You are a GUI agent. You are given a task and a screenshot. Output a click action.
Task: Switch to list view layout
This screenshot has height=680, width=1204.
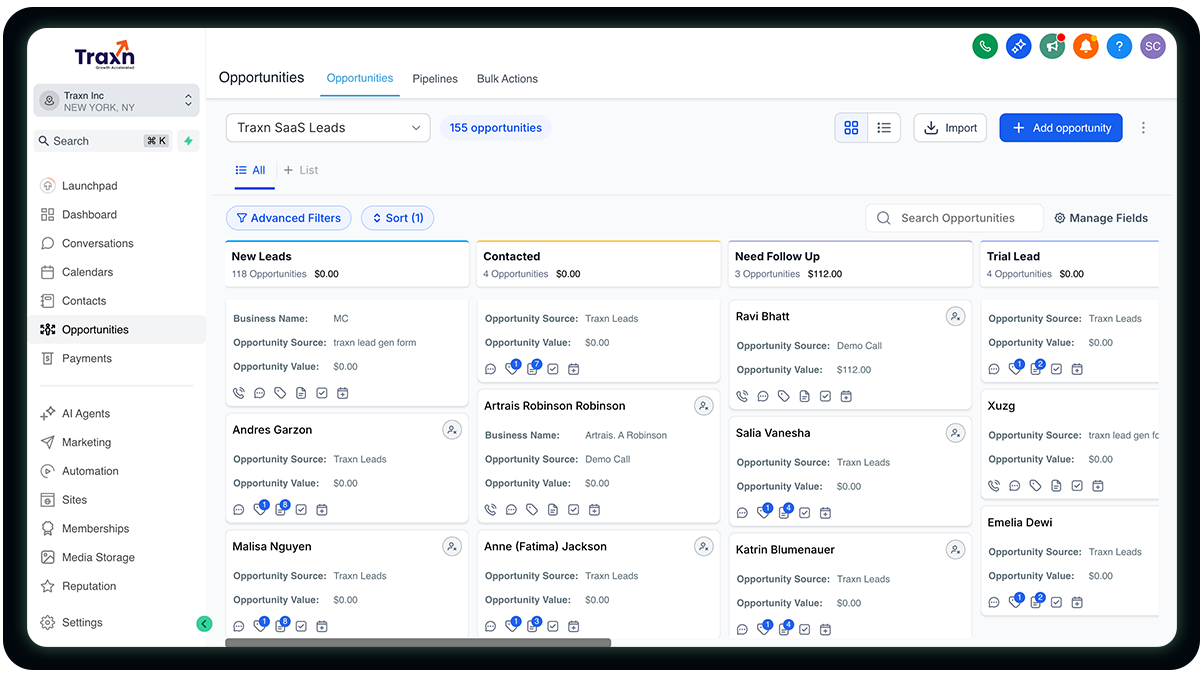[884, 128]
